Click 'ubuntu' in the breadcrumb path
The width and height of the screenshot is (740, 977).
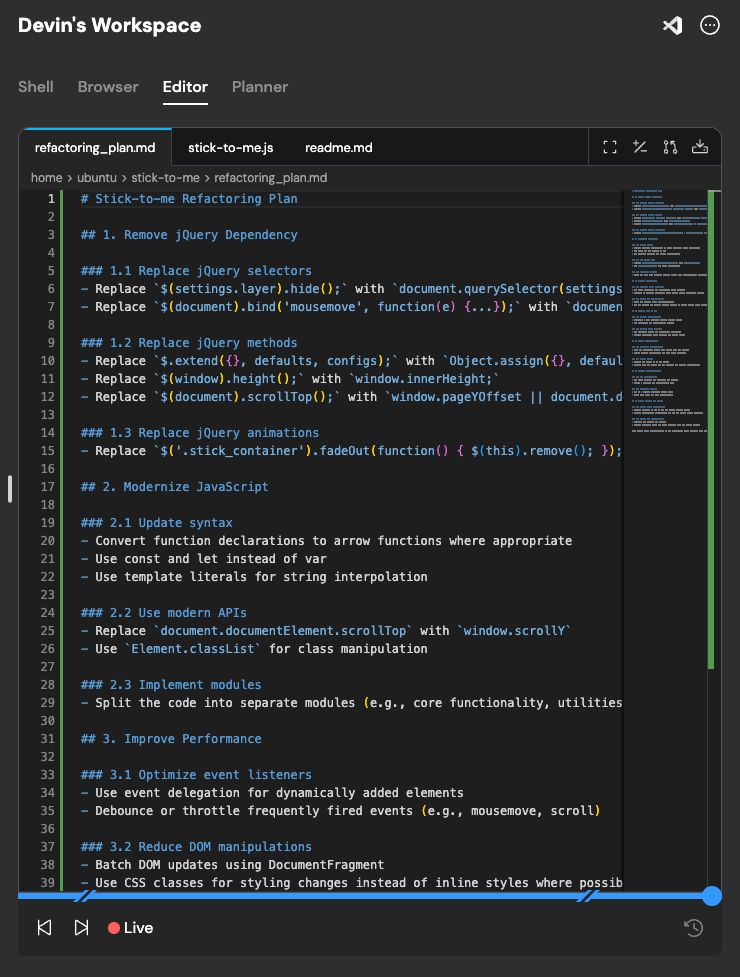tap(97, 178)
